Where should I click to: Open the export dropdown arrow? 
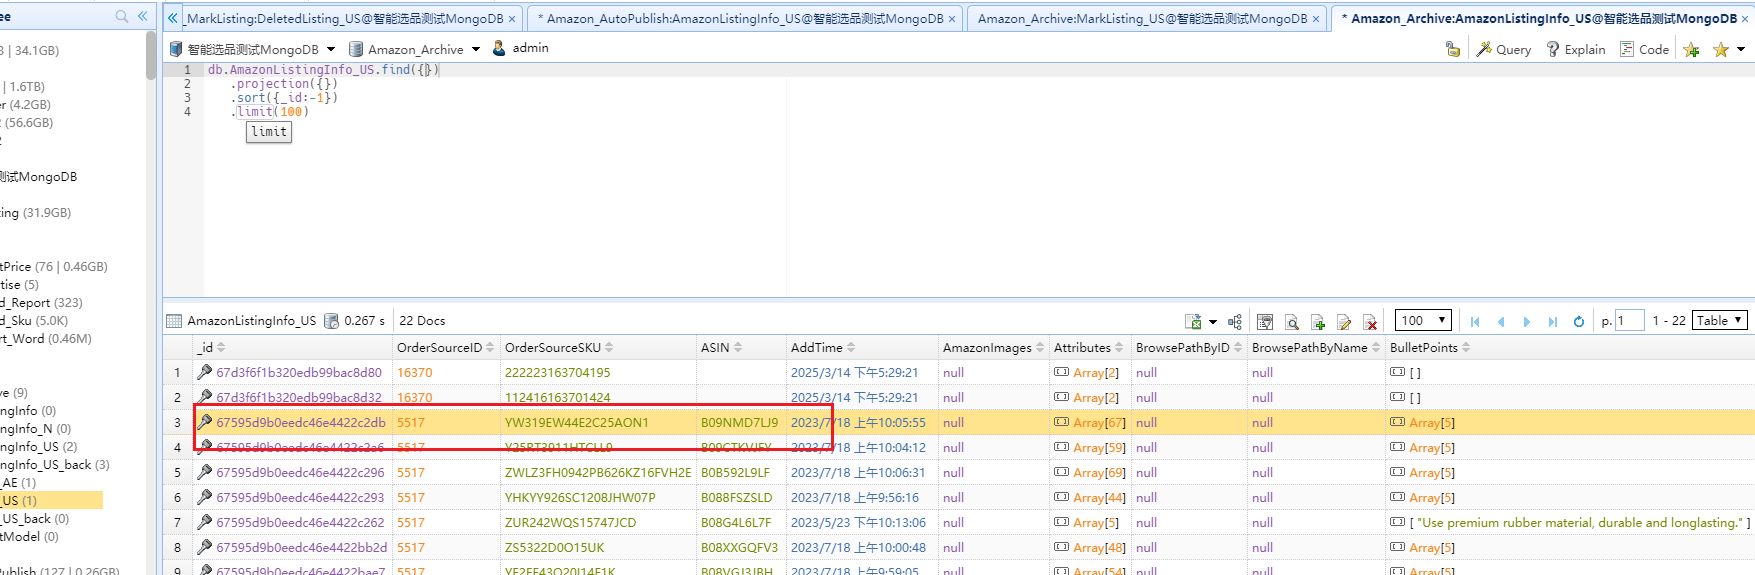coord(1213,322)
